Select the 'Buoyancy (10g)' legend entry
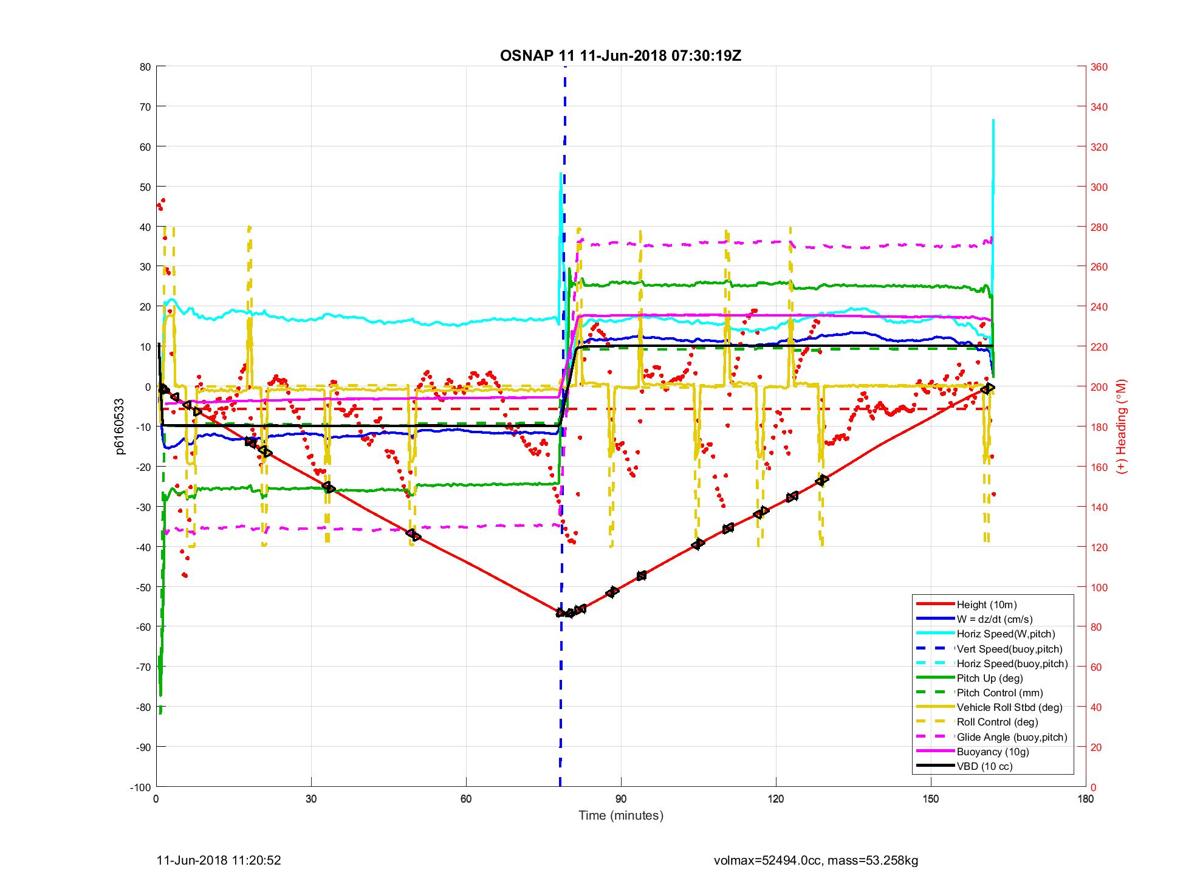 [x=993, y=751]
